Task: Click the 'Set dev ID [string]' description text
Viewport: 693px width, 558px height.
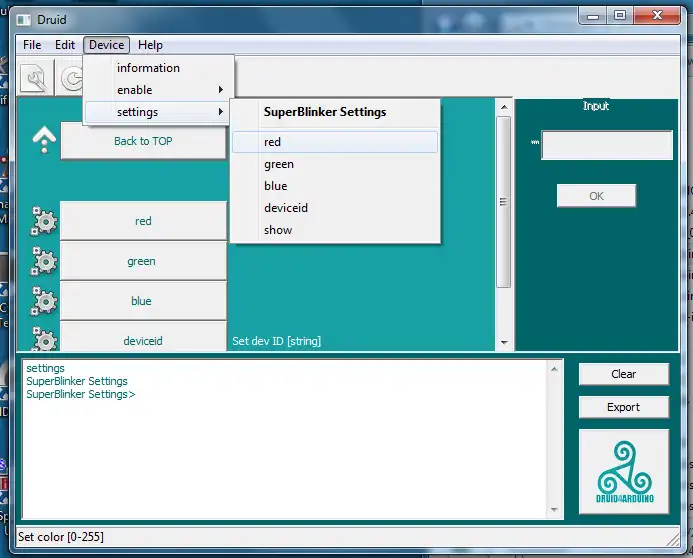Action: (277, 341)
